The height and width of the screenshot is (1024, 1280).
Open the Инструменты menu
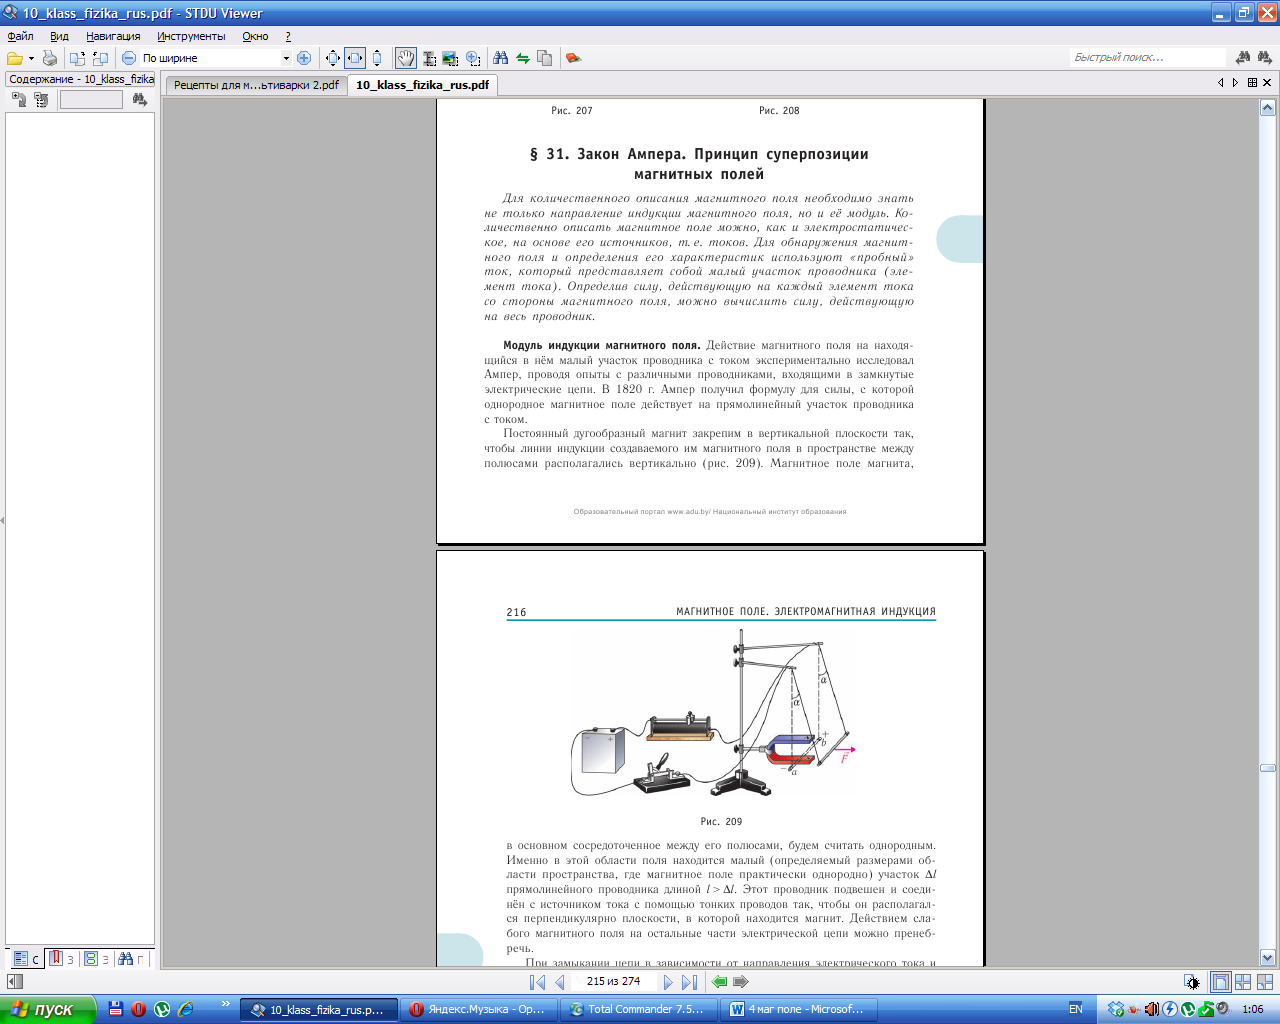[x=191, y=36]
